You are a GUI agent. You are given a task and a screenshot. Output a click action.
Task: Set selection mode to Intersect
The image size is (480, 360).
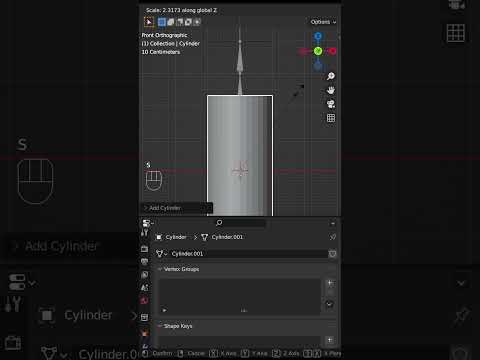[197, 22]
